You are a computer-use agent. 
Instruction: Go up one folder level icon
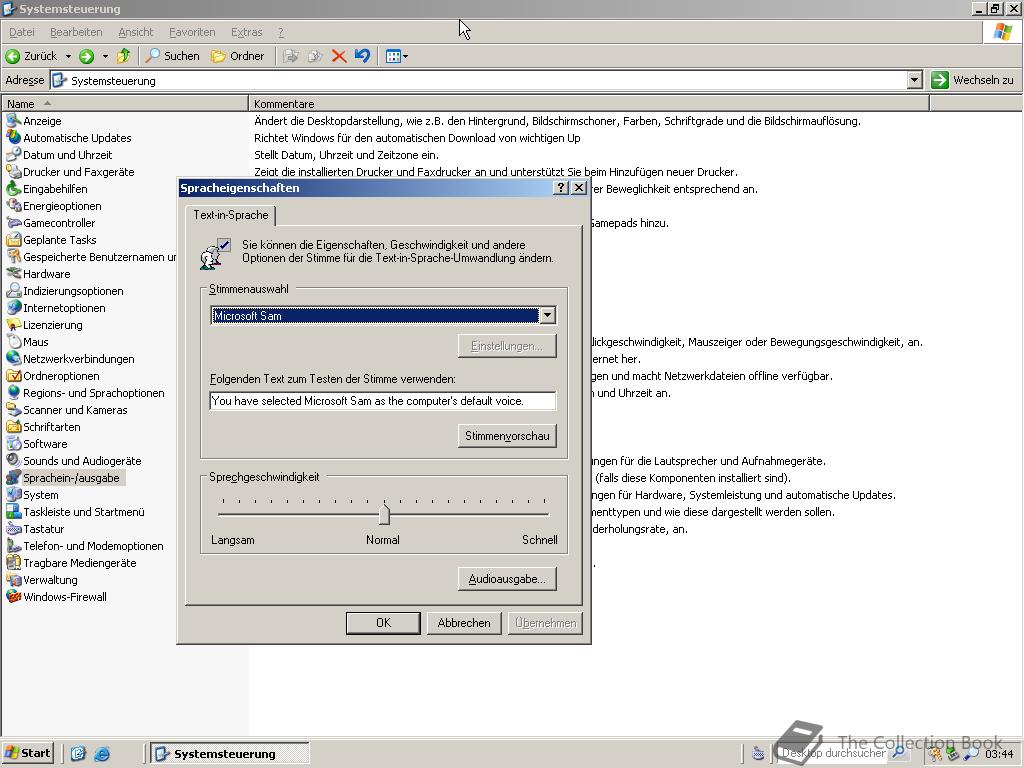123,56
